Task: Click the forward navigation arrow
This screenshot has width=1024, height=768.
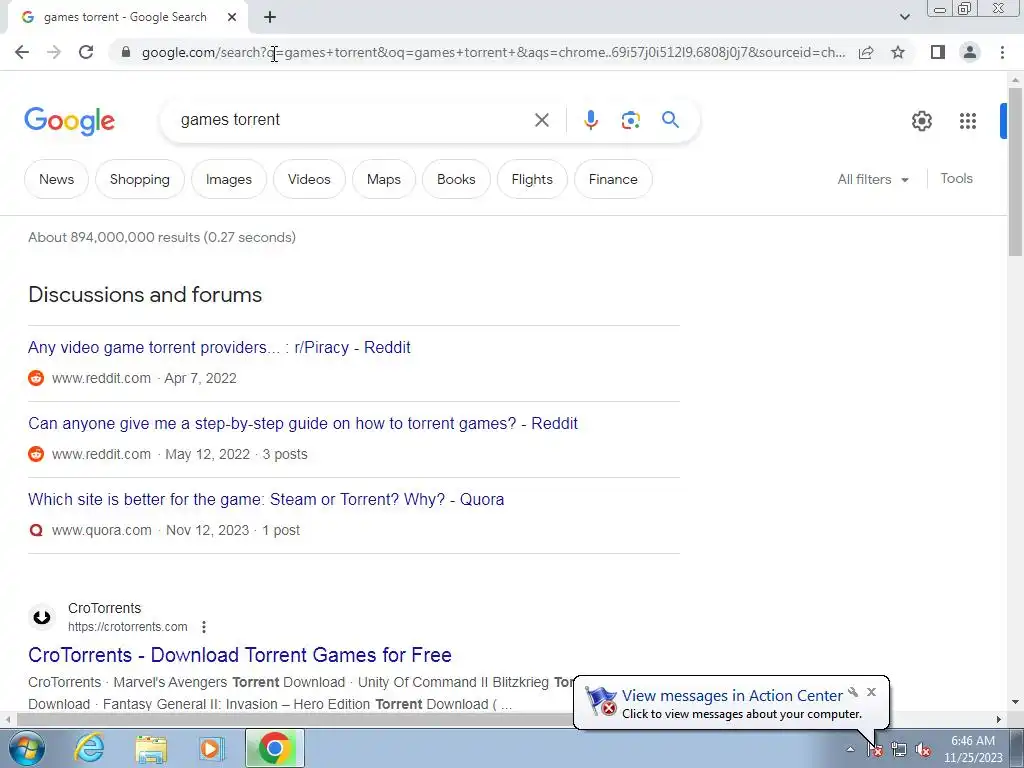Action: [x=54, y=52]
